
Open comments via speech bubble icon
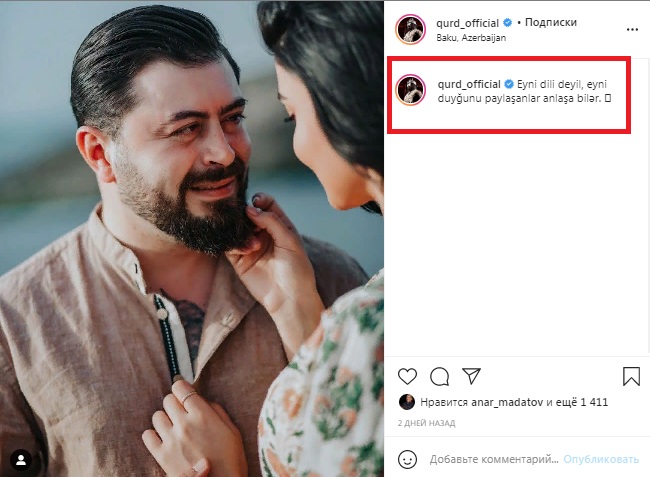click(x=439, y=376)
